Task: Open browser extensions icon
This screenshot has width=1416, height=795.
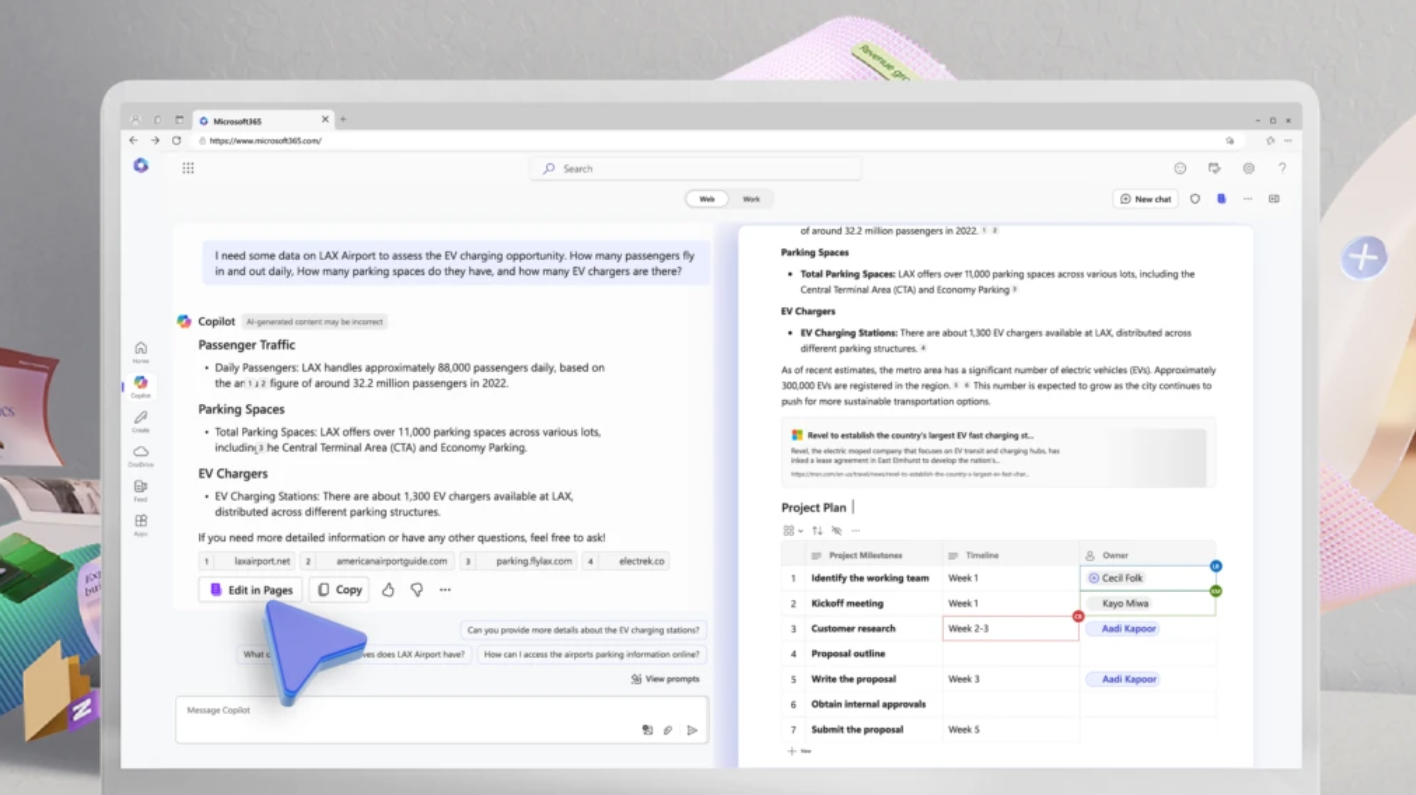Action: click(x=1270, y=141)
